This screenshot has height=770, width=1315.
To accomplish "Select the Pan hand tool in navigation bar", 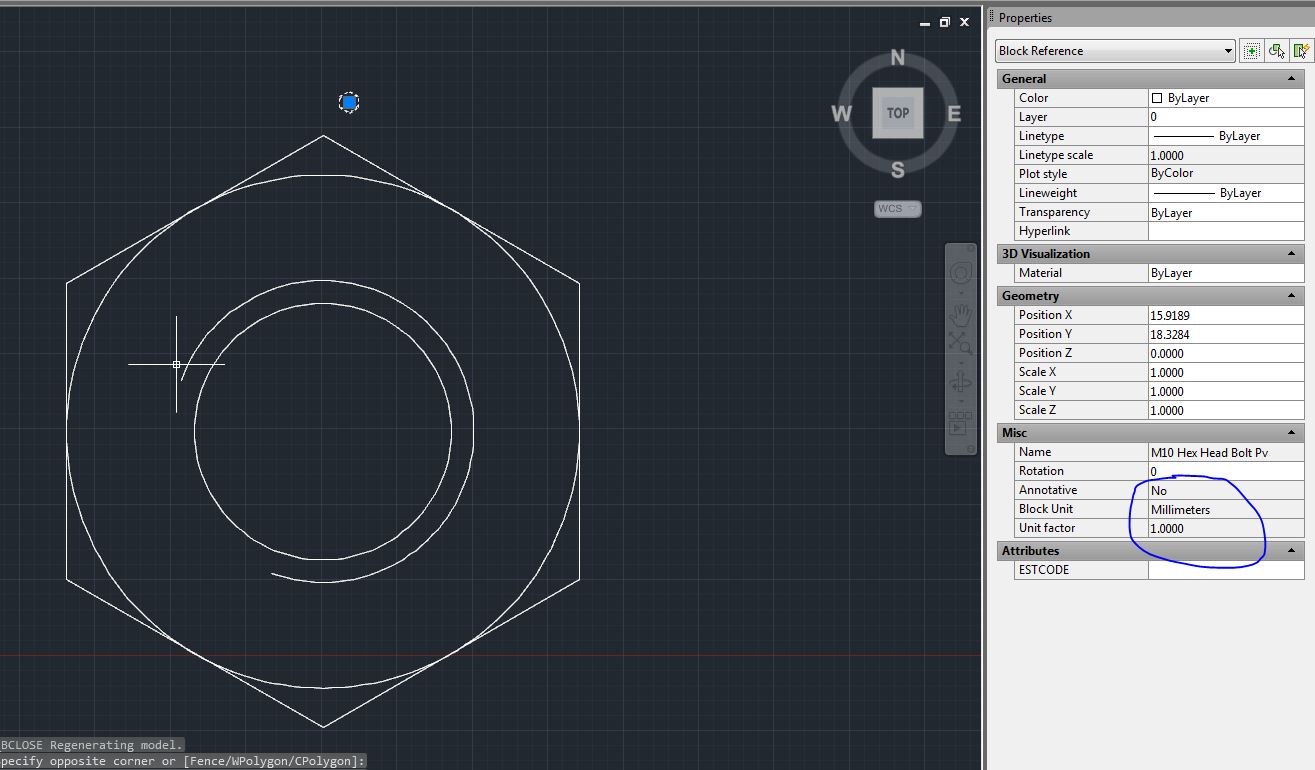I will point(960,315).
